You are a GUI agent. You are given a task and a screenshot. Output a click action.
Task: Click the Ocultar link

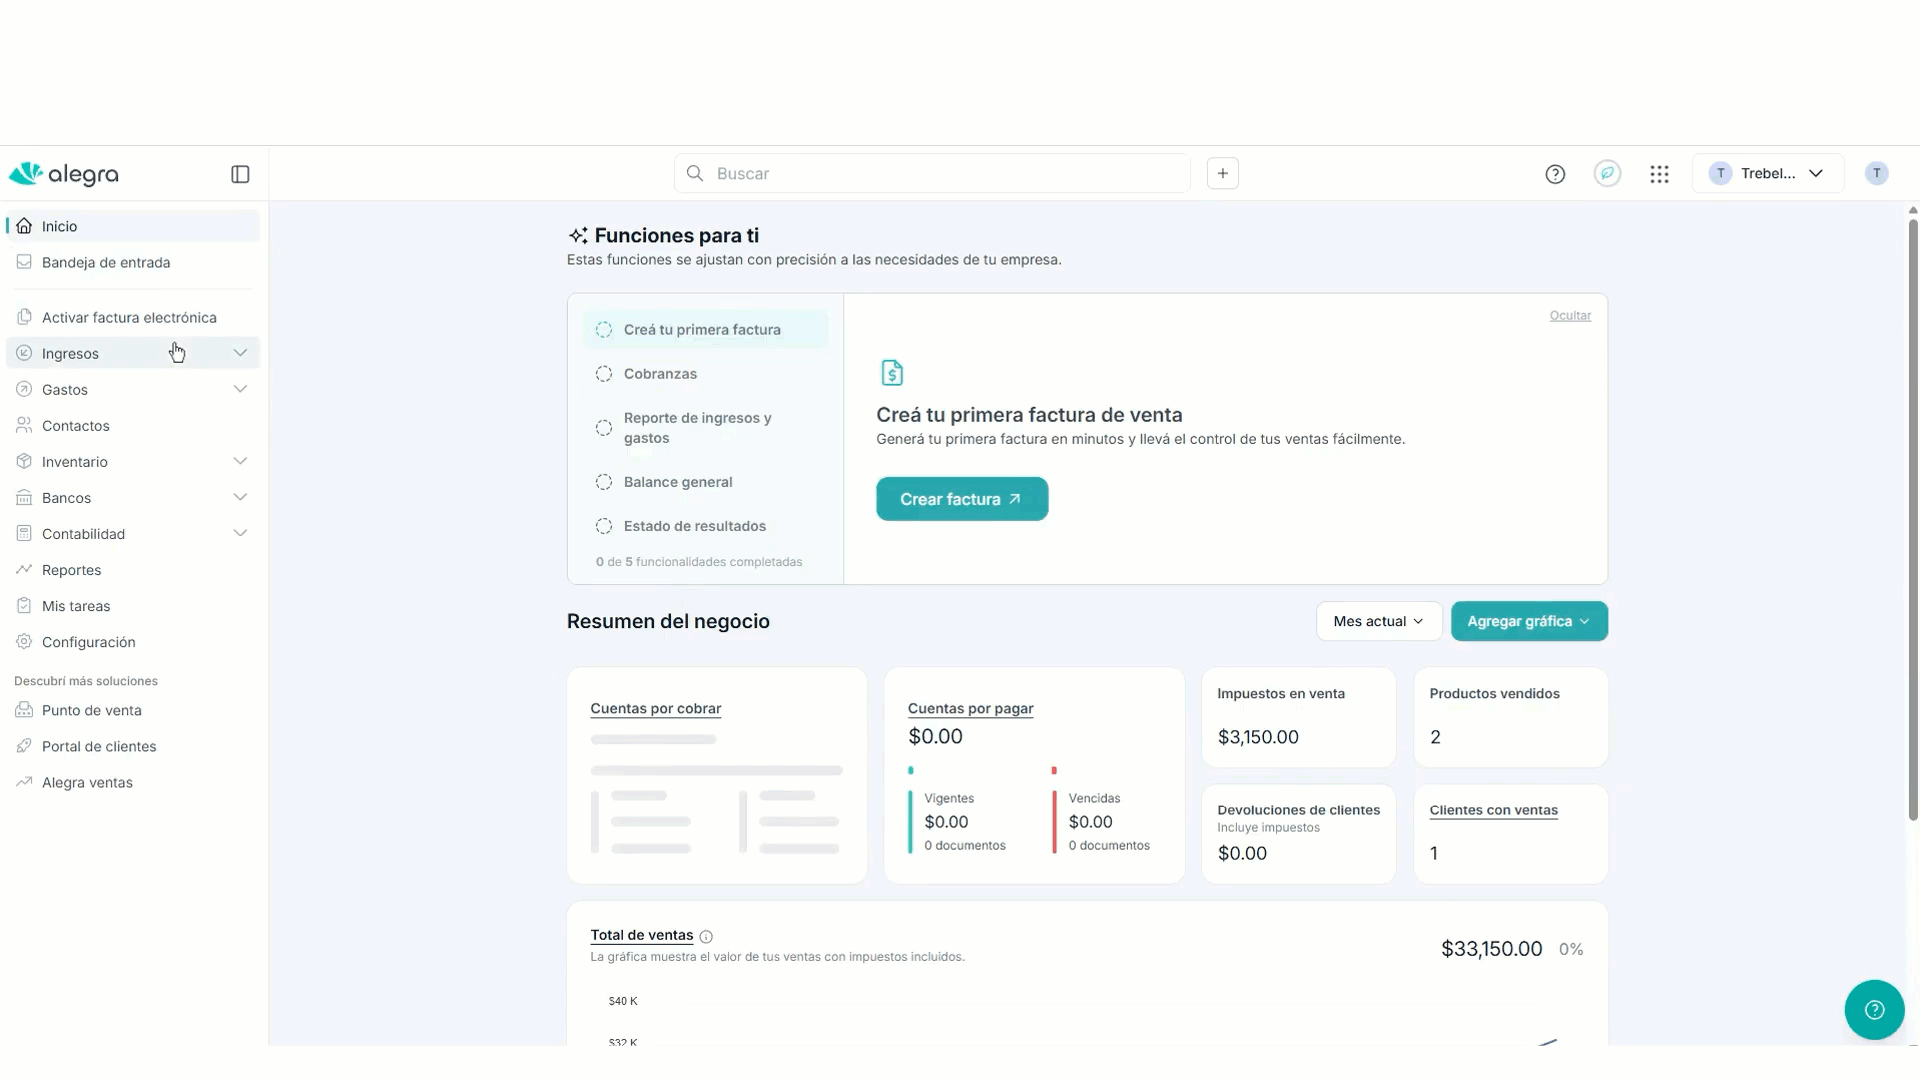(1570, 315)
